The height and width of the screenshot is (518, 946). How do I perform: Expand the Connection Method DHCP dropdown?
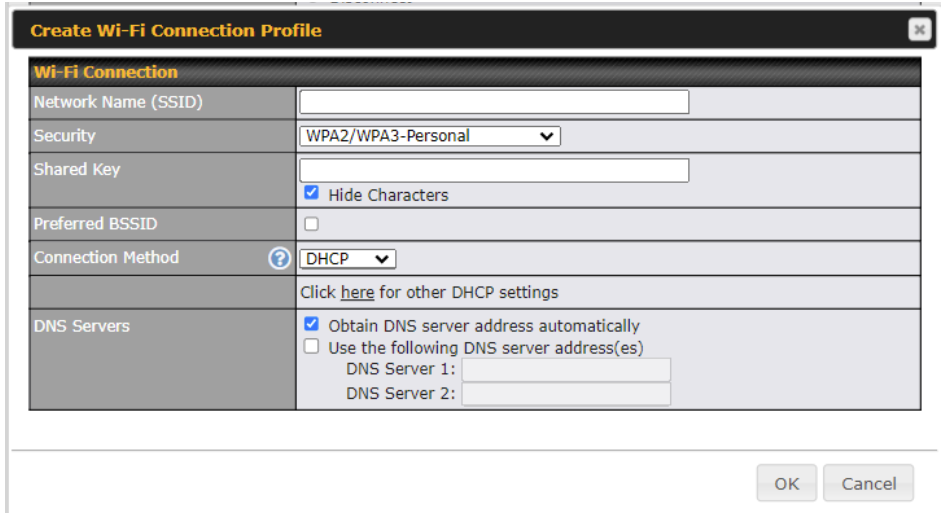coord(347,259)
